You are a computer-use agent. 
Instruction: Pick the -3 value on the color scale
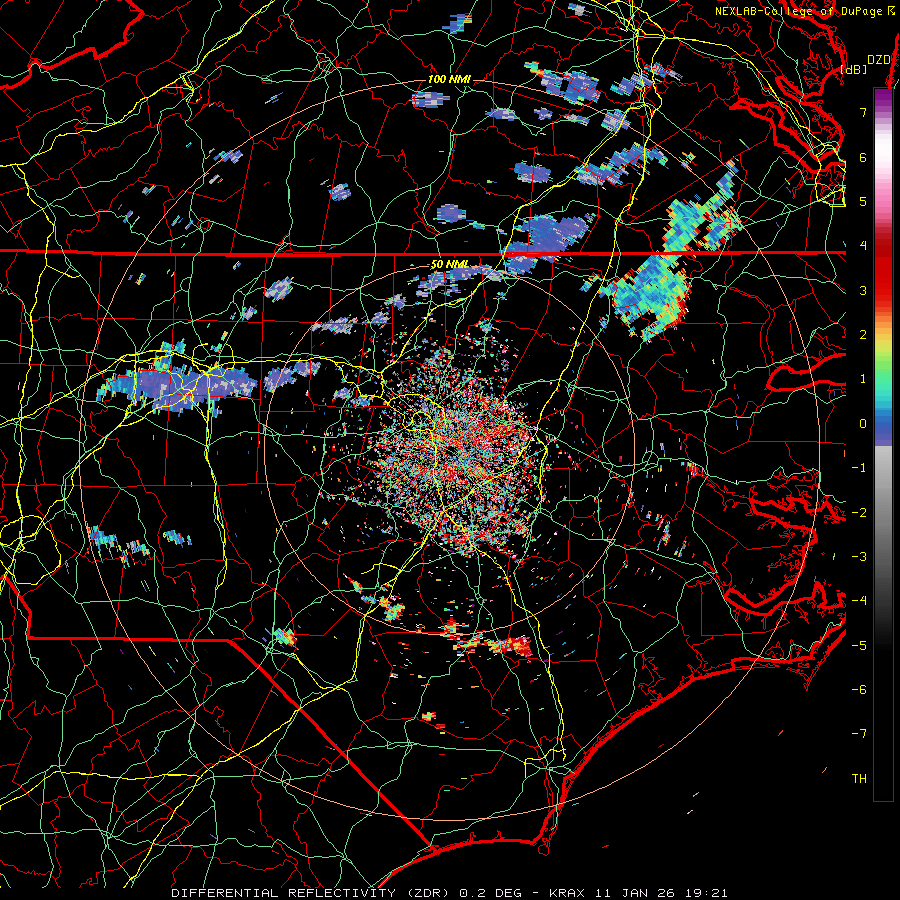[x=859, y=557]
